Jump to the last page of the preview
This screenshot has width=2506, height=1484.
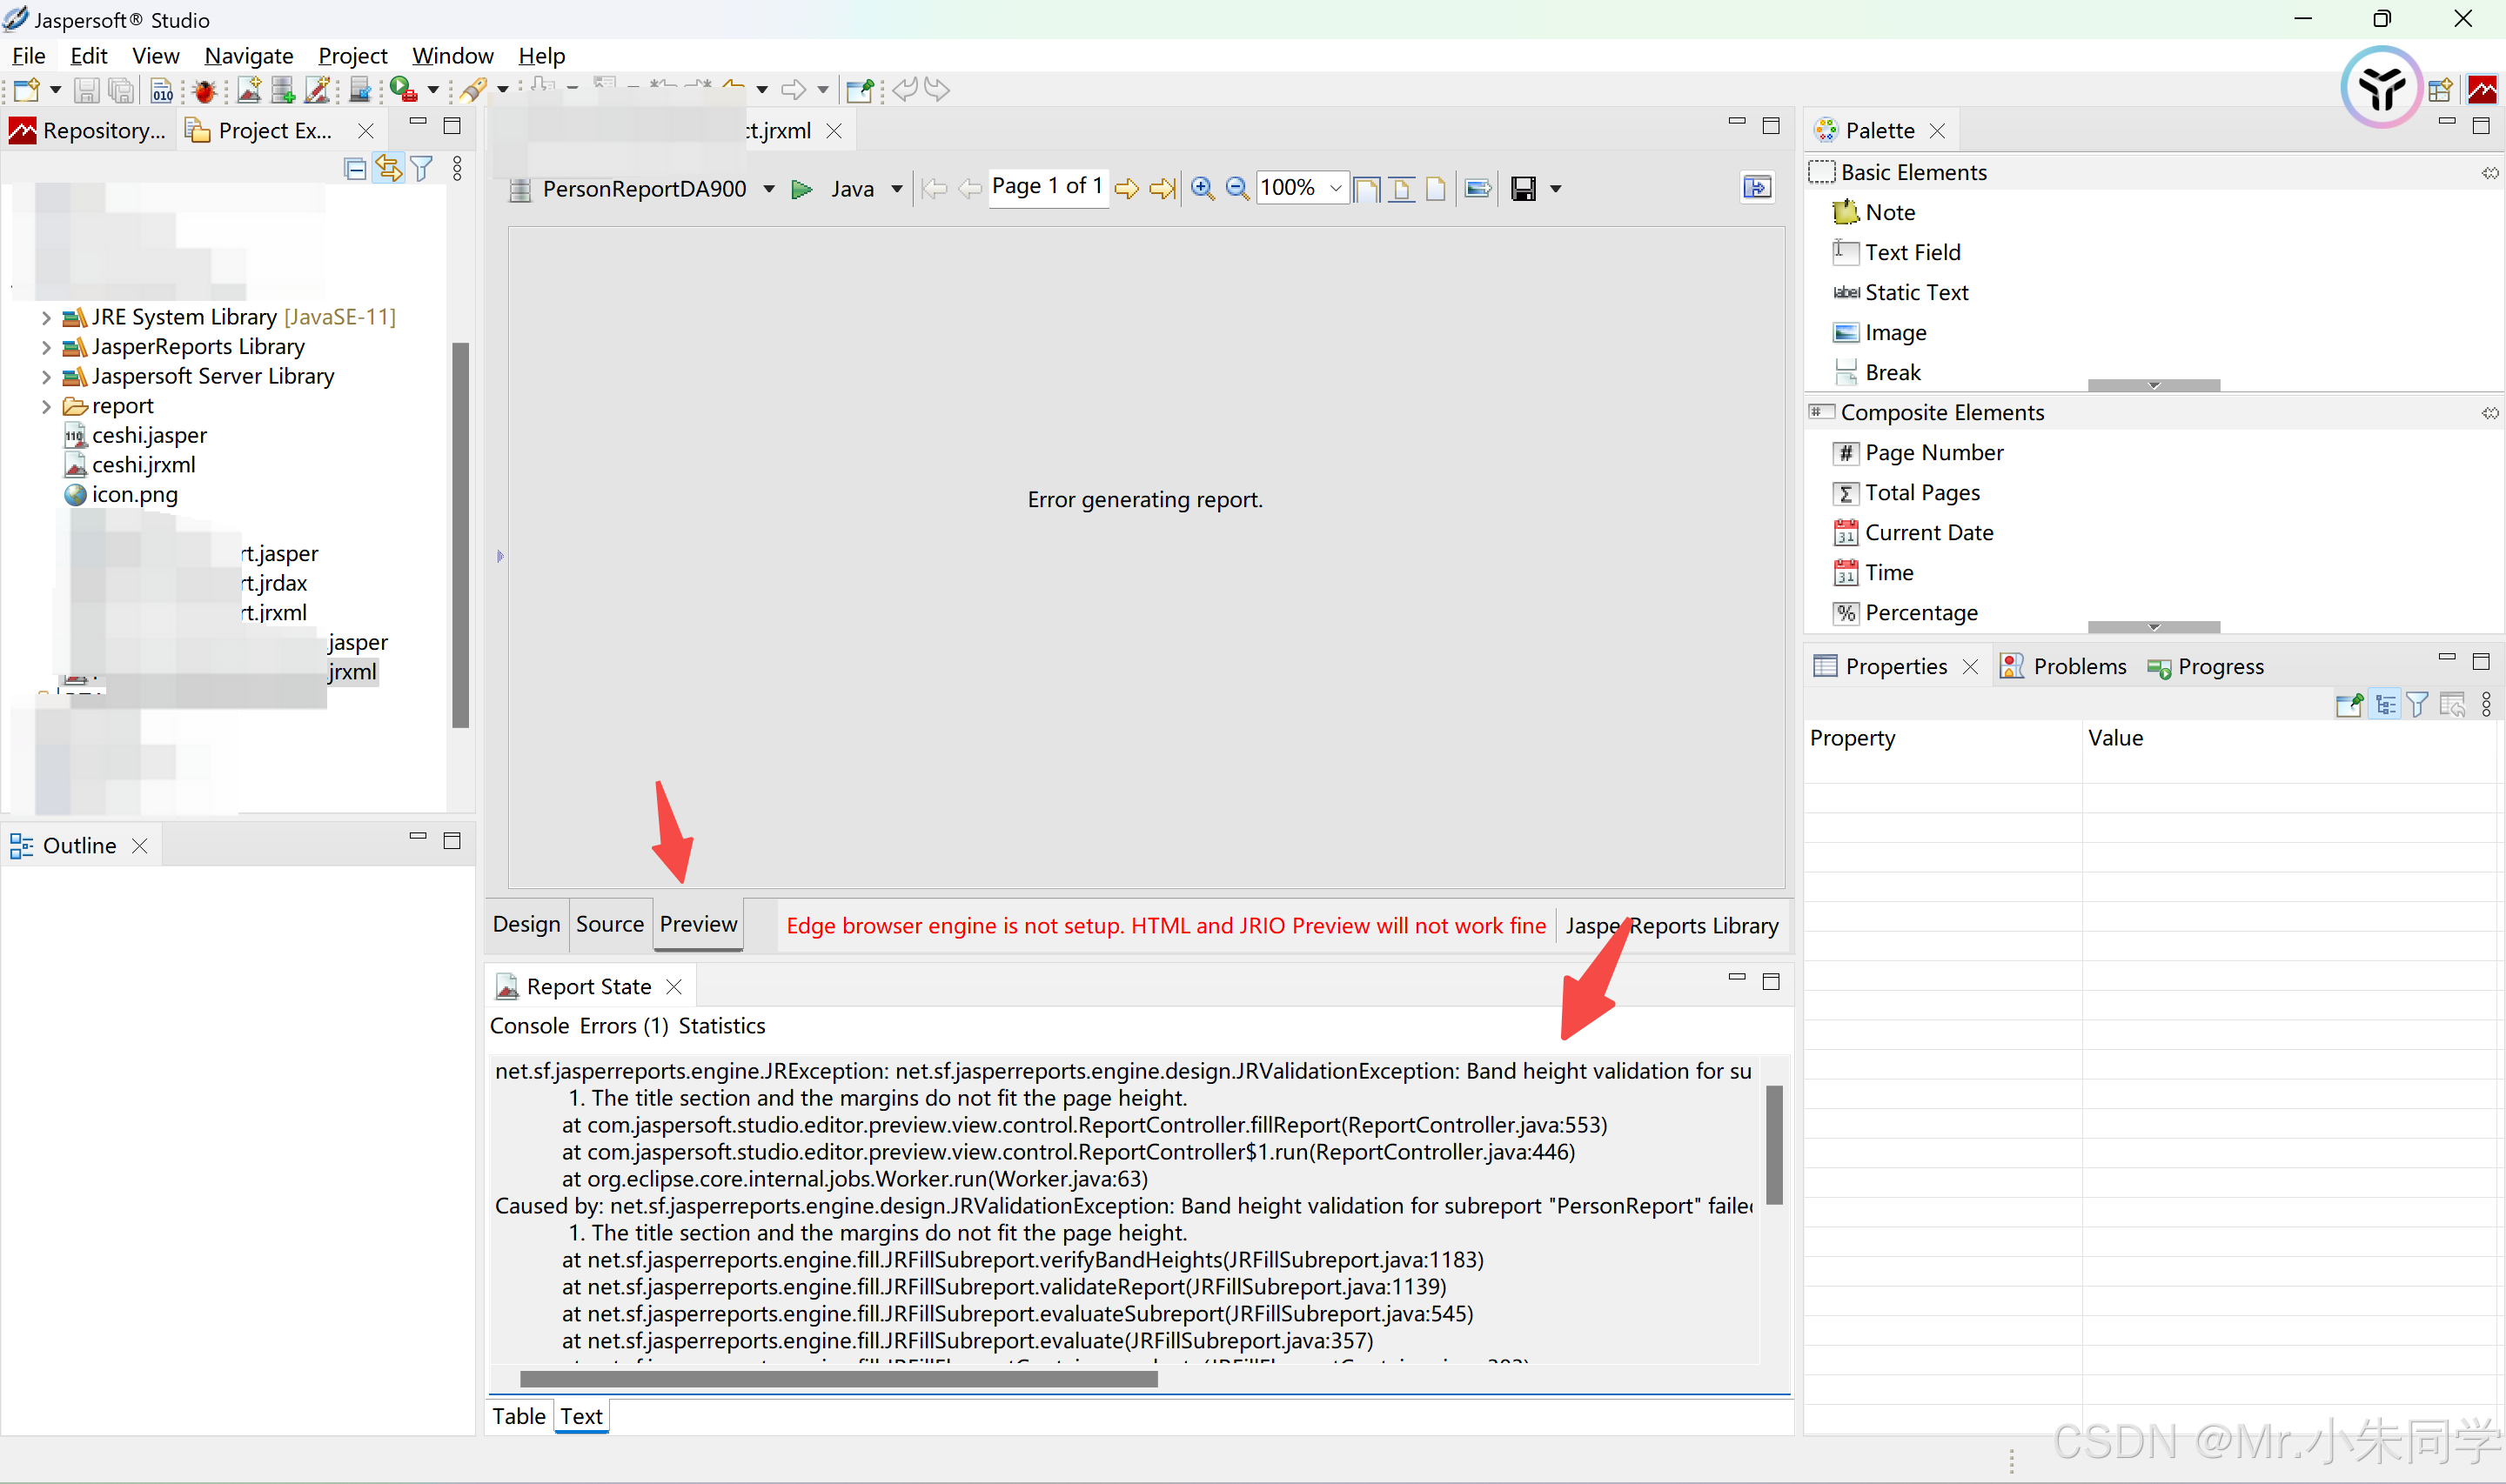(x=1161, y=188)
